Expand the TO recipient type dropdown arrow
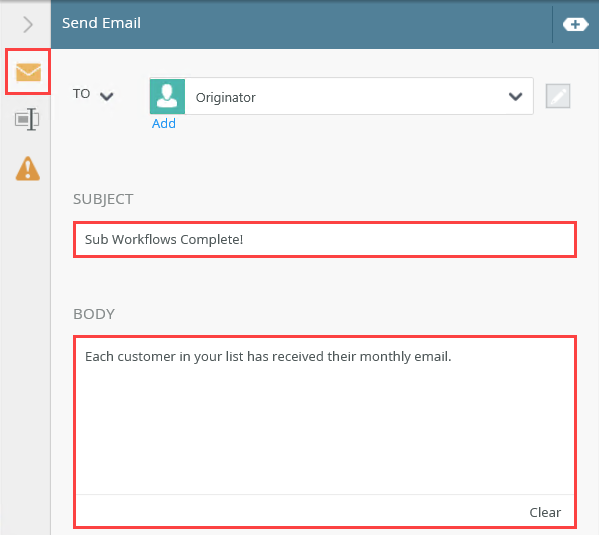 click(x=107, y=96)
